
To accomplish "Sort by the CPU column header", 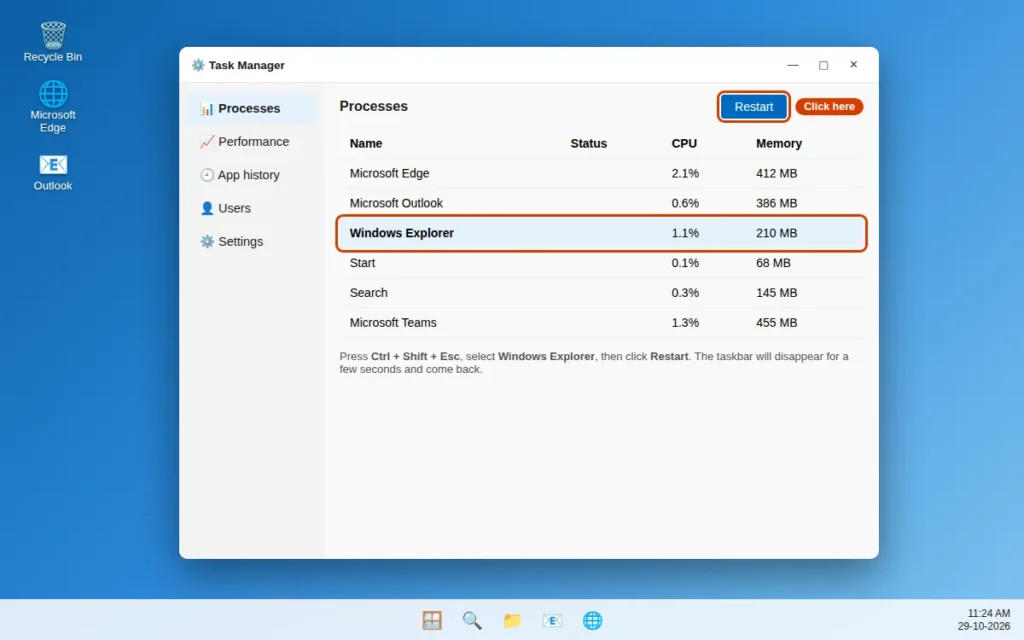I will 684,144.
